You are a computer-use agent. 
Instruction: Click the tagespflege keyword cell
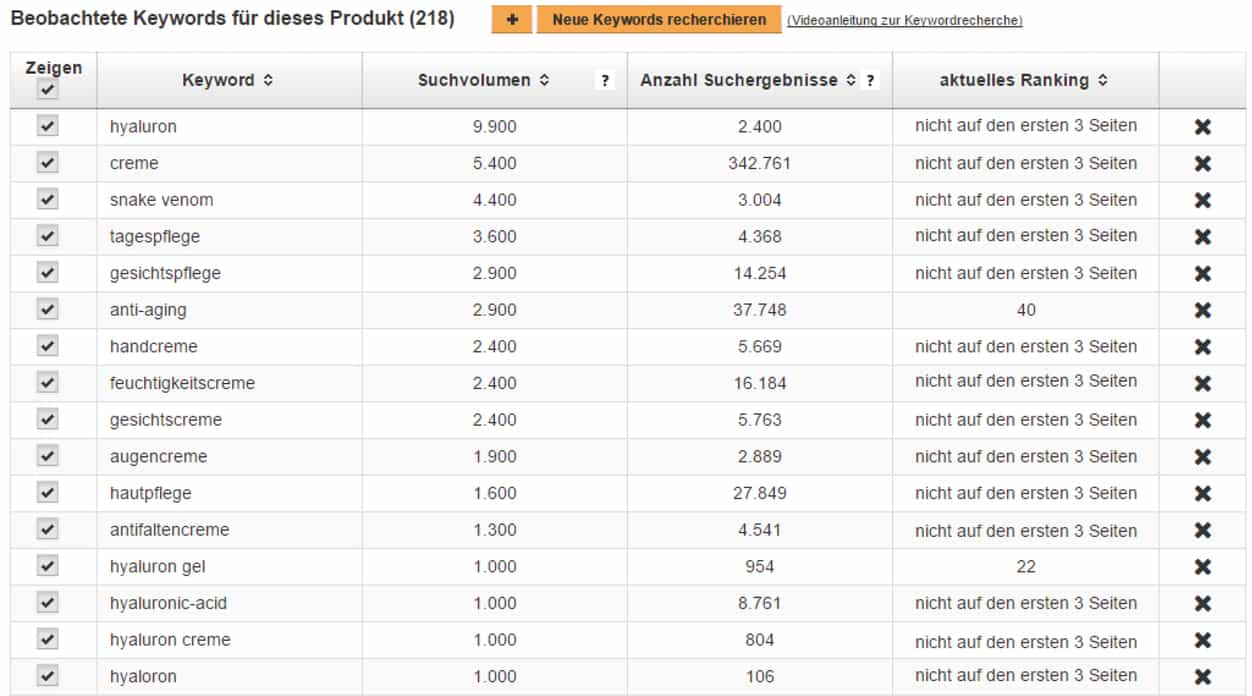pyautogui.click(x=155, y=236)
